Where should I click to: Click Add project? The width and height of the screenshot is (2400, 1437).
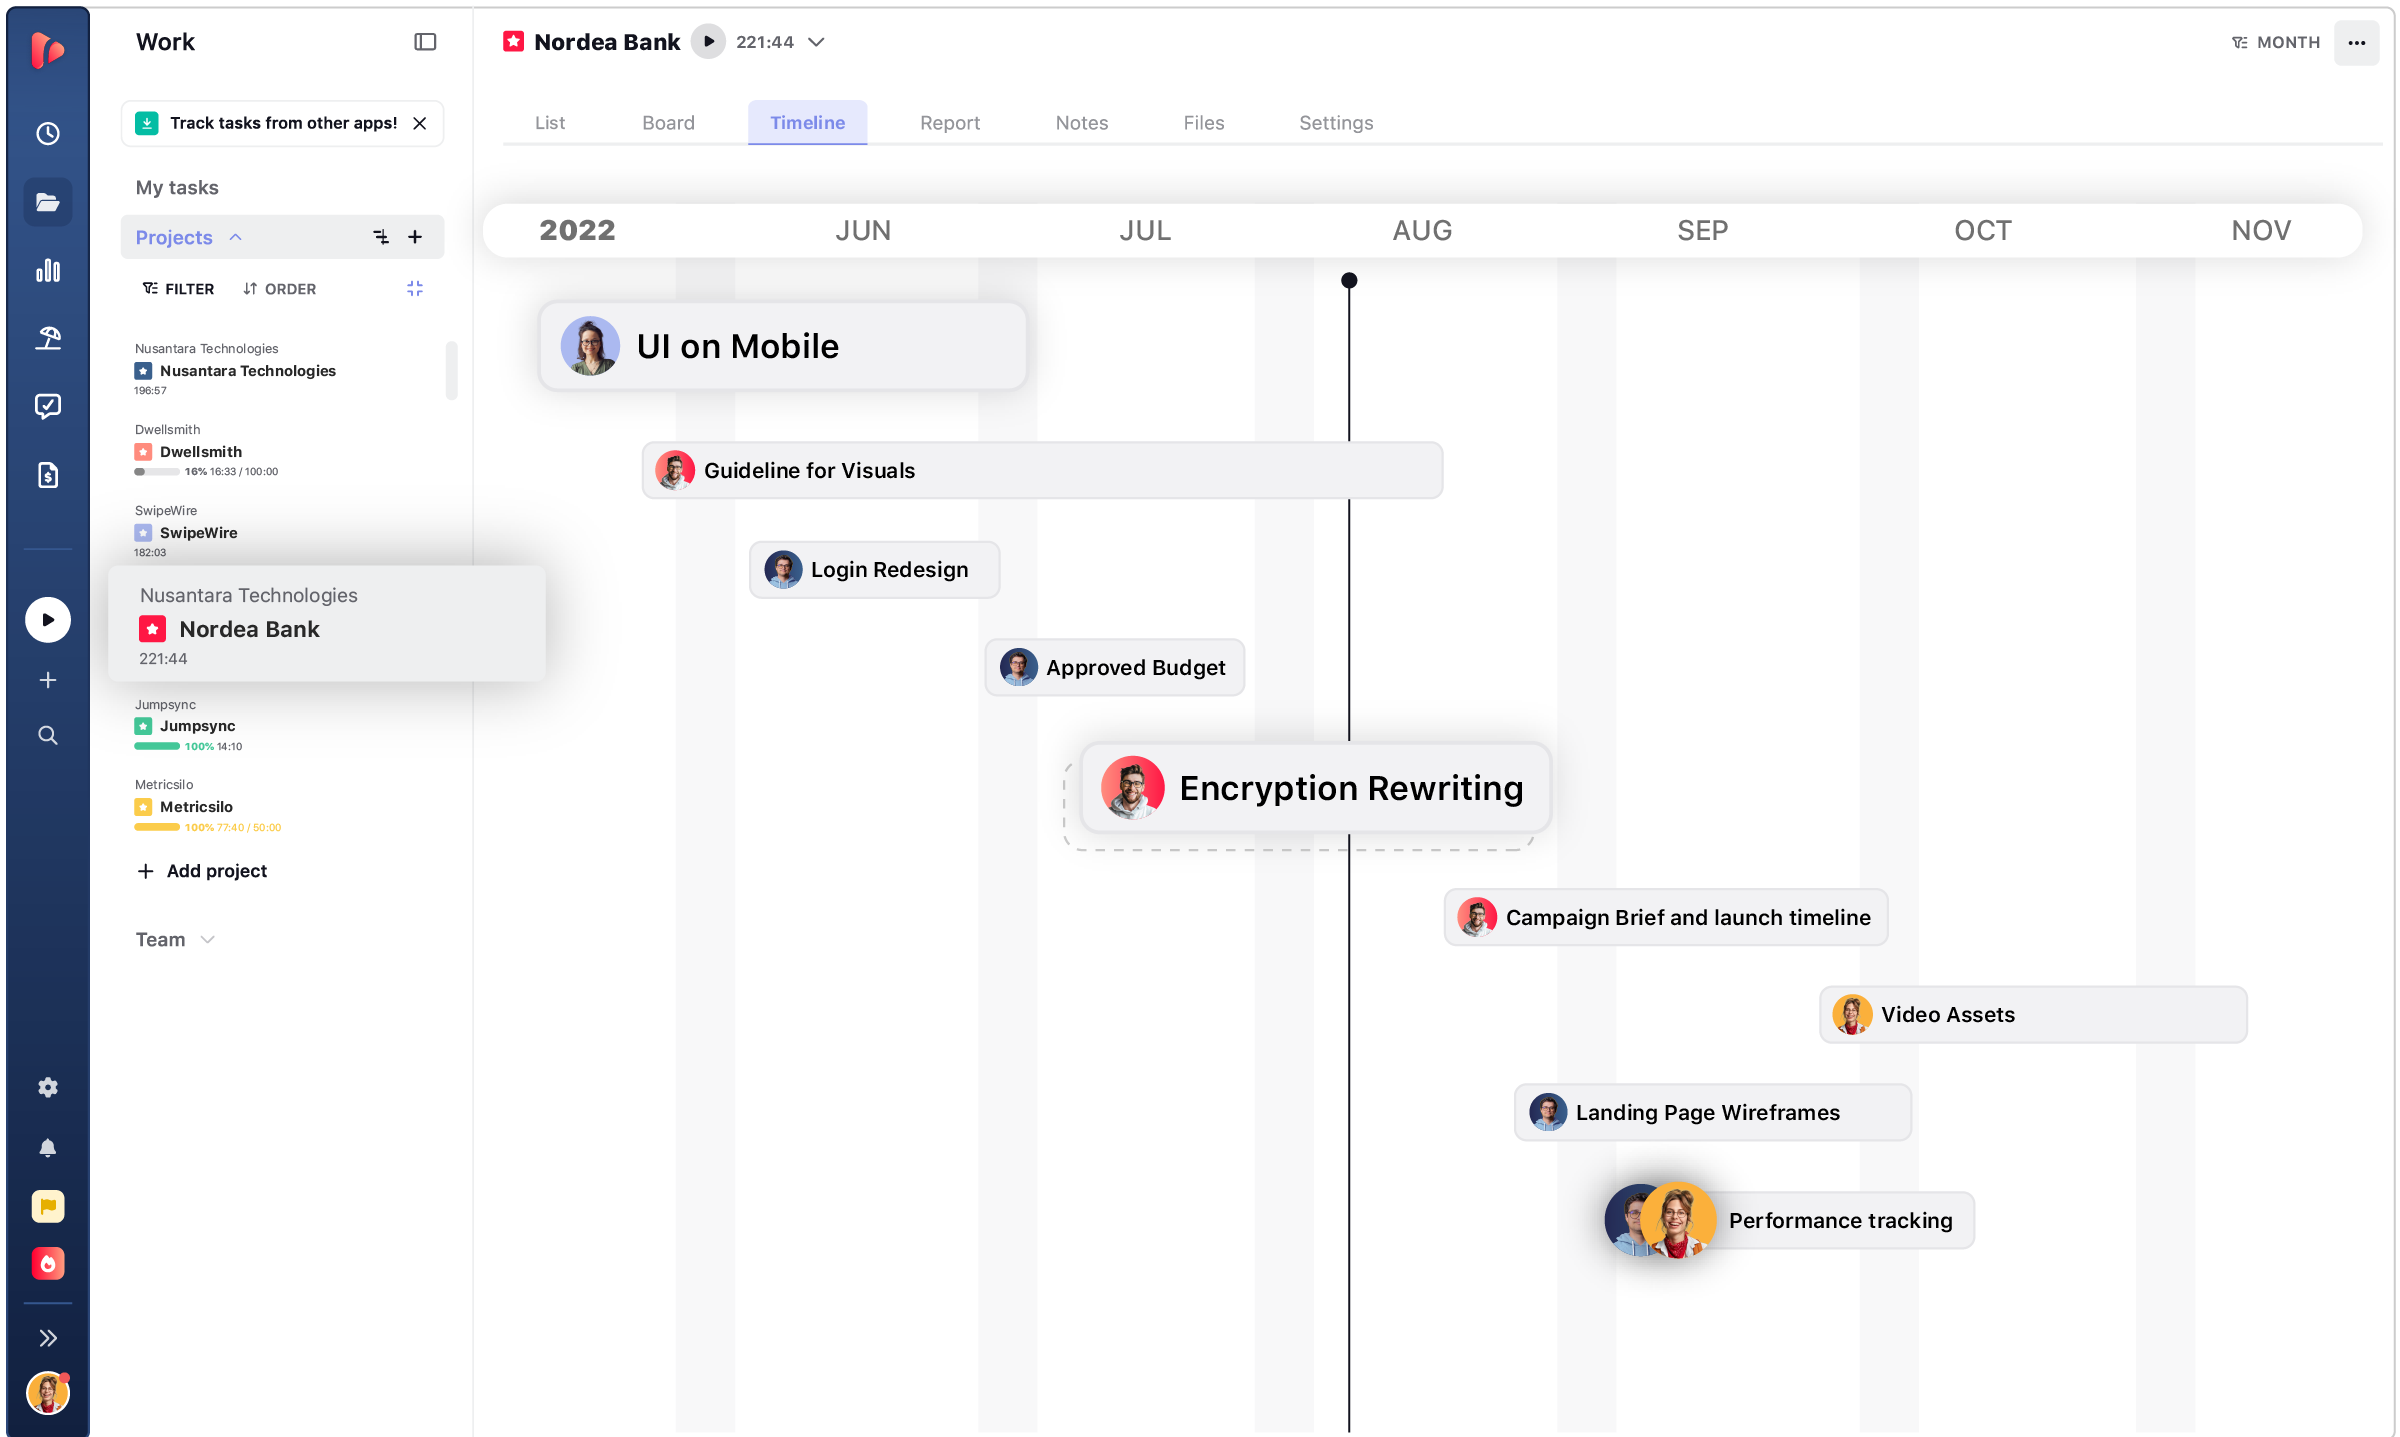pos(202,871)
